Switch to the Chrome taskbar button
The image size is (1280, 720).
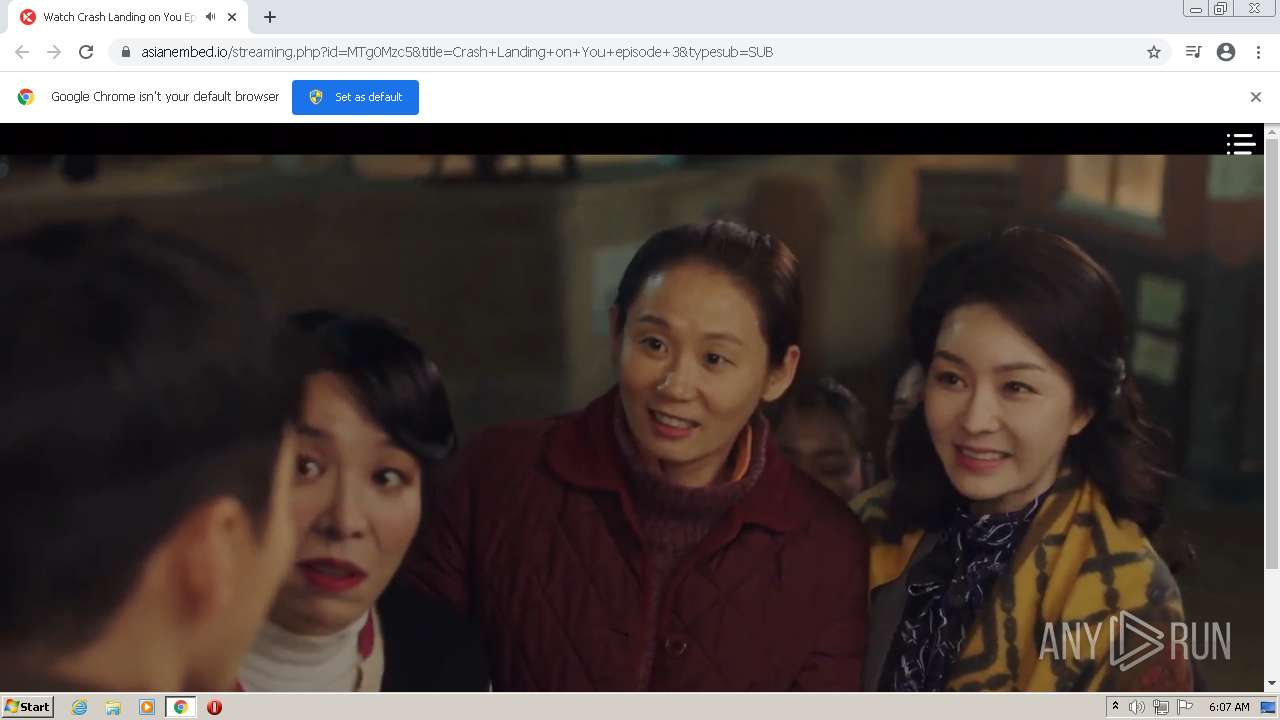tap(180, 707)
